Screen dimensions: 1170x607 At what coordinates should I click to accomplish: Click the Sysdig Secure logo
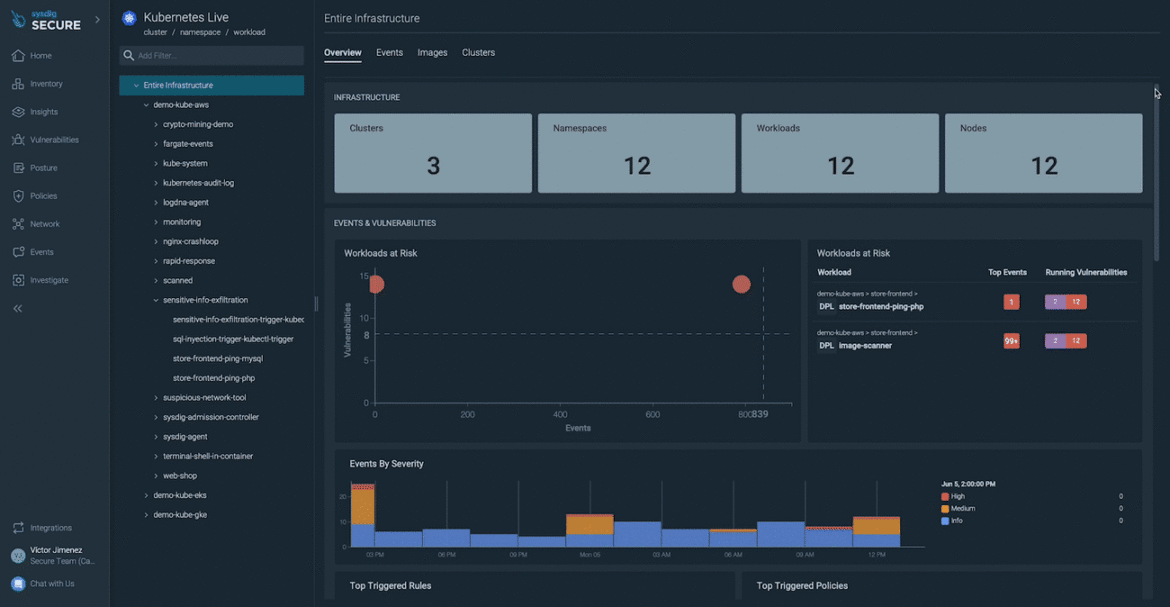click(44, 21)
